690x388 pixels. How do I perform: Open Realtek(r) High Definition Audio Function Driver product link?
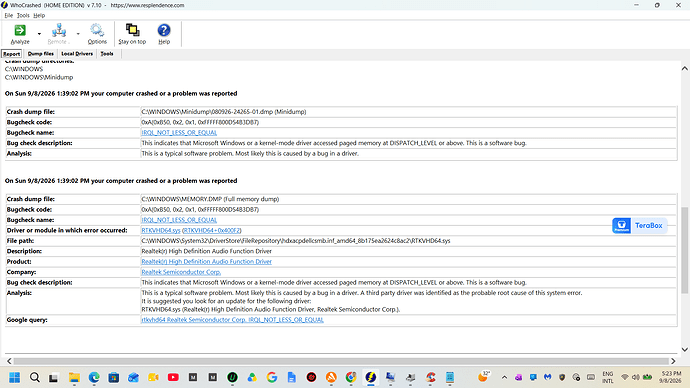coord(206,262)
